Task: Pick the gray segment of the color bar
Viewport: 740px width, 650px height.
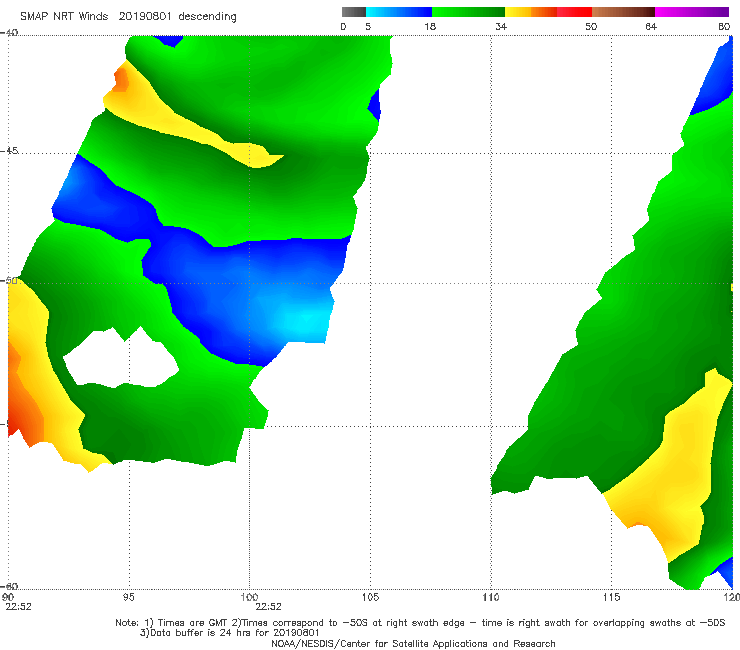Action: point(354,12)
